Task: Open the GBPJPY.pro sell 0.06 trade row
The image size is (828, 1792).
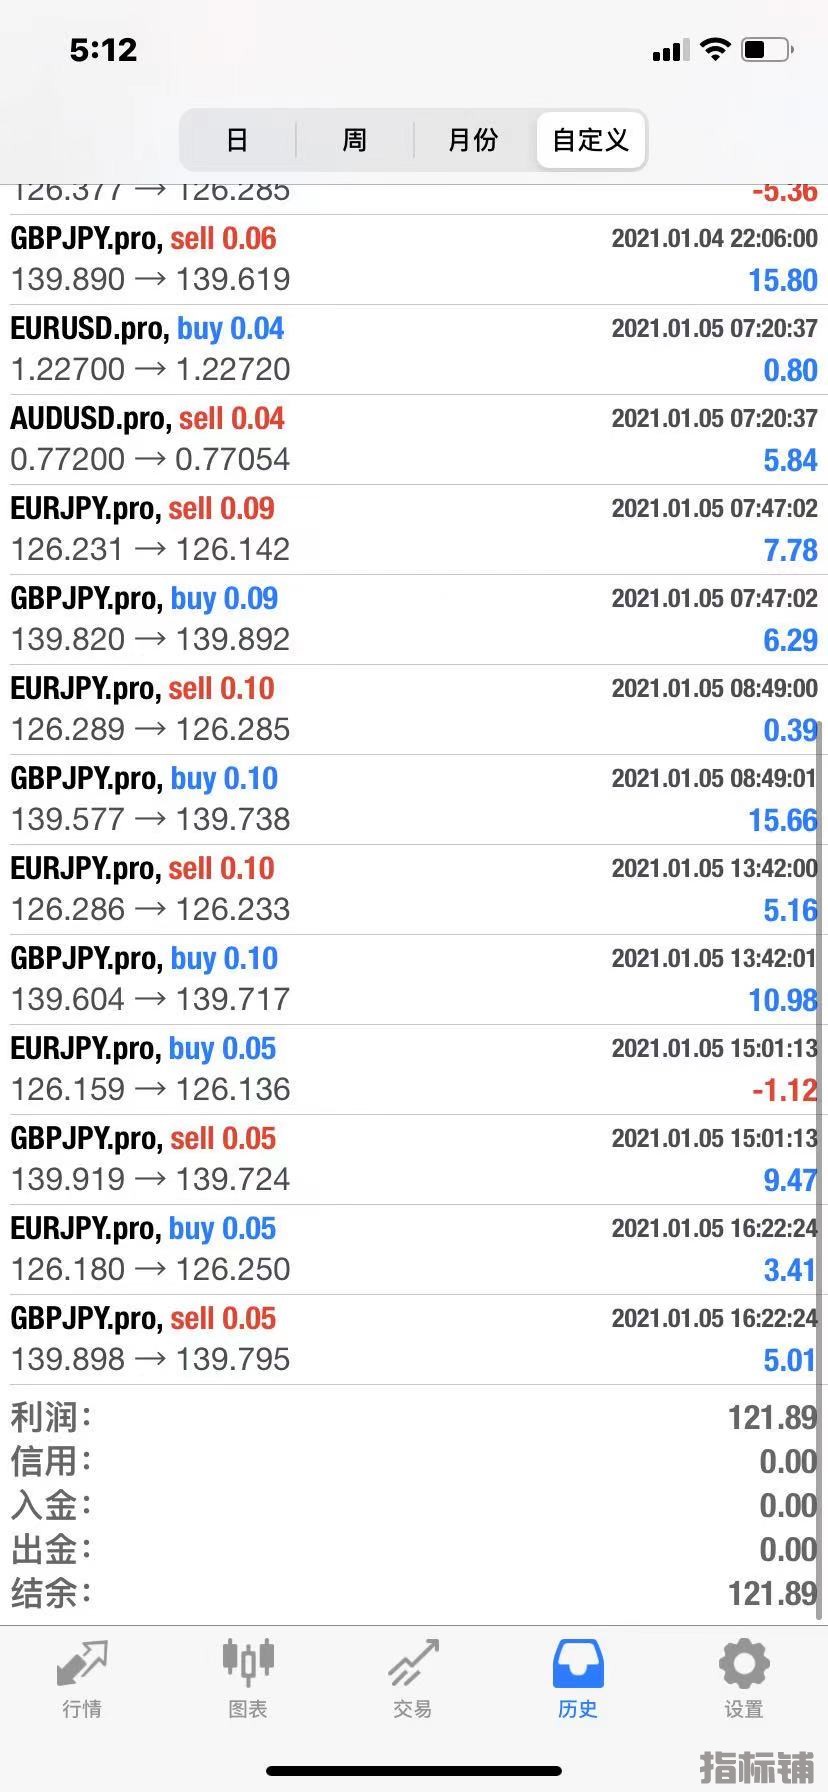Action: [x=414, y=260]
